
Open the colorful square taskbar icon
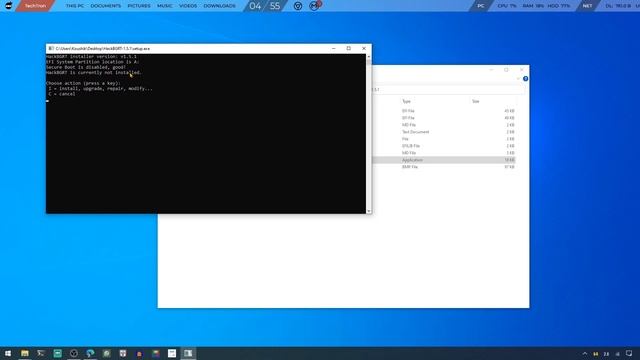[x=156, y=353]
